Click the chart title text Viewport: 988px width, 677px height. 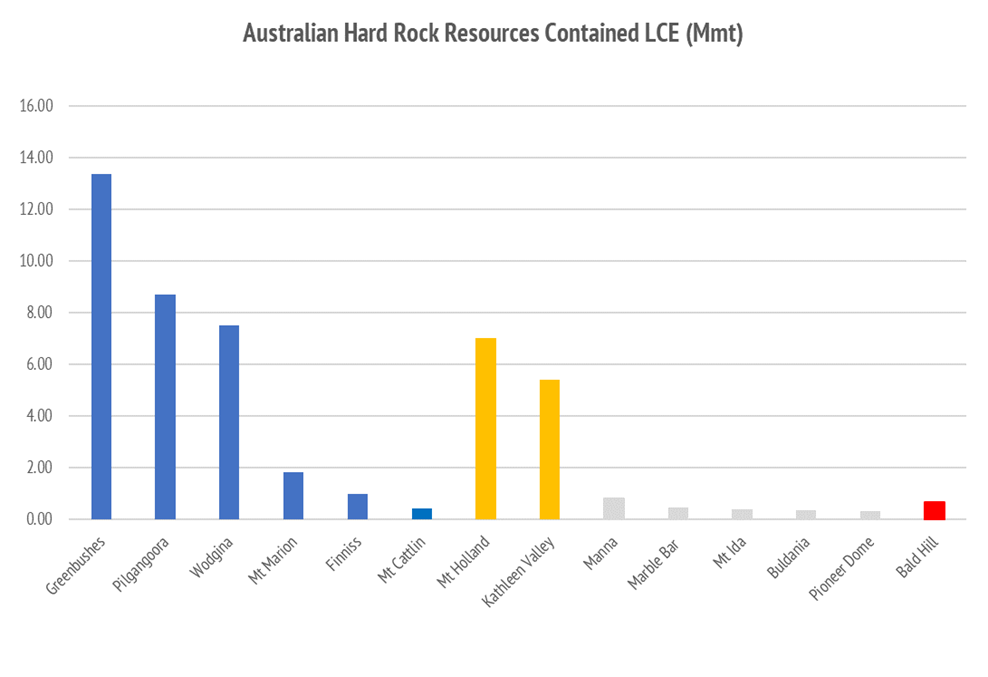coord(493,33)
